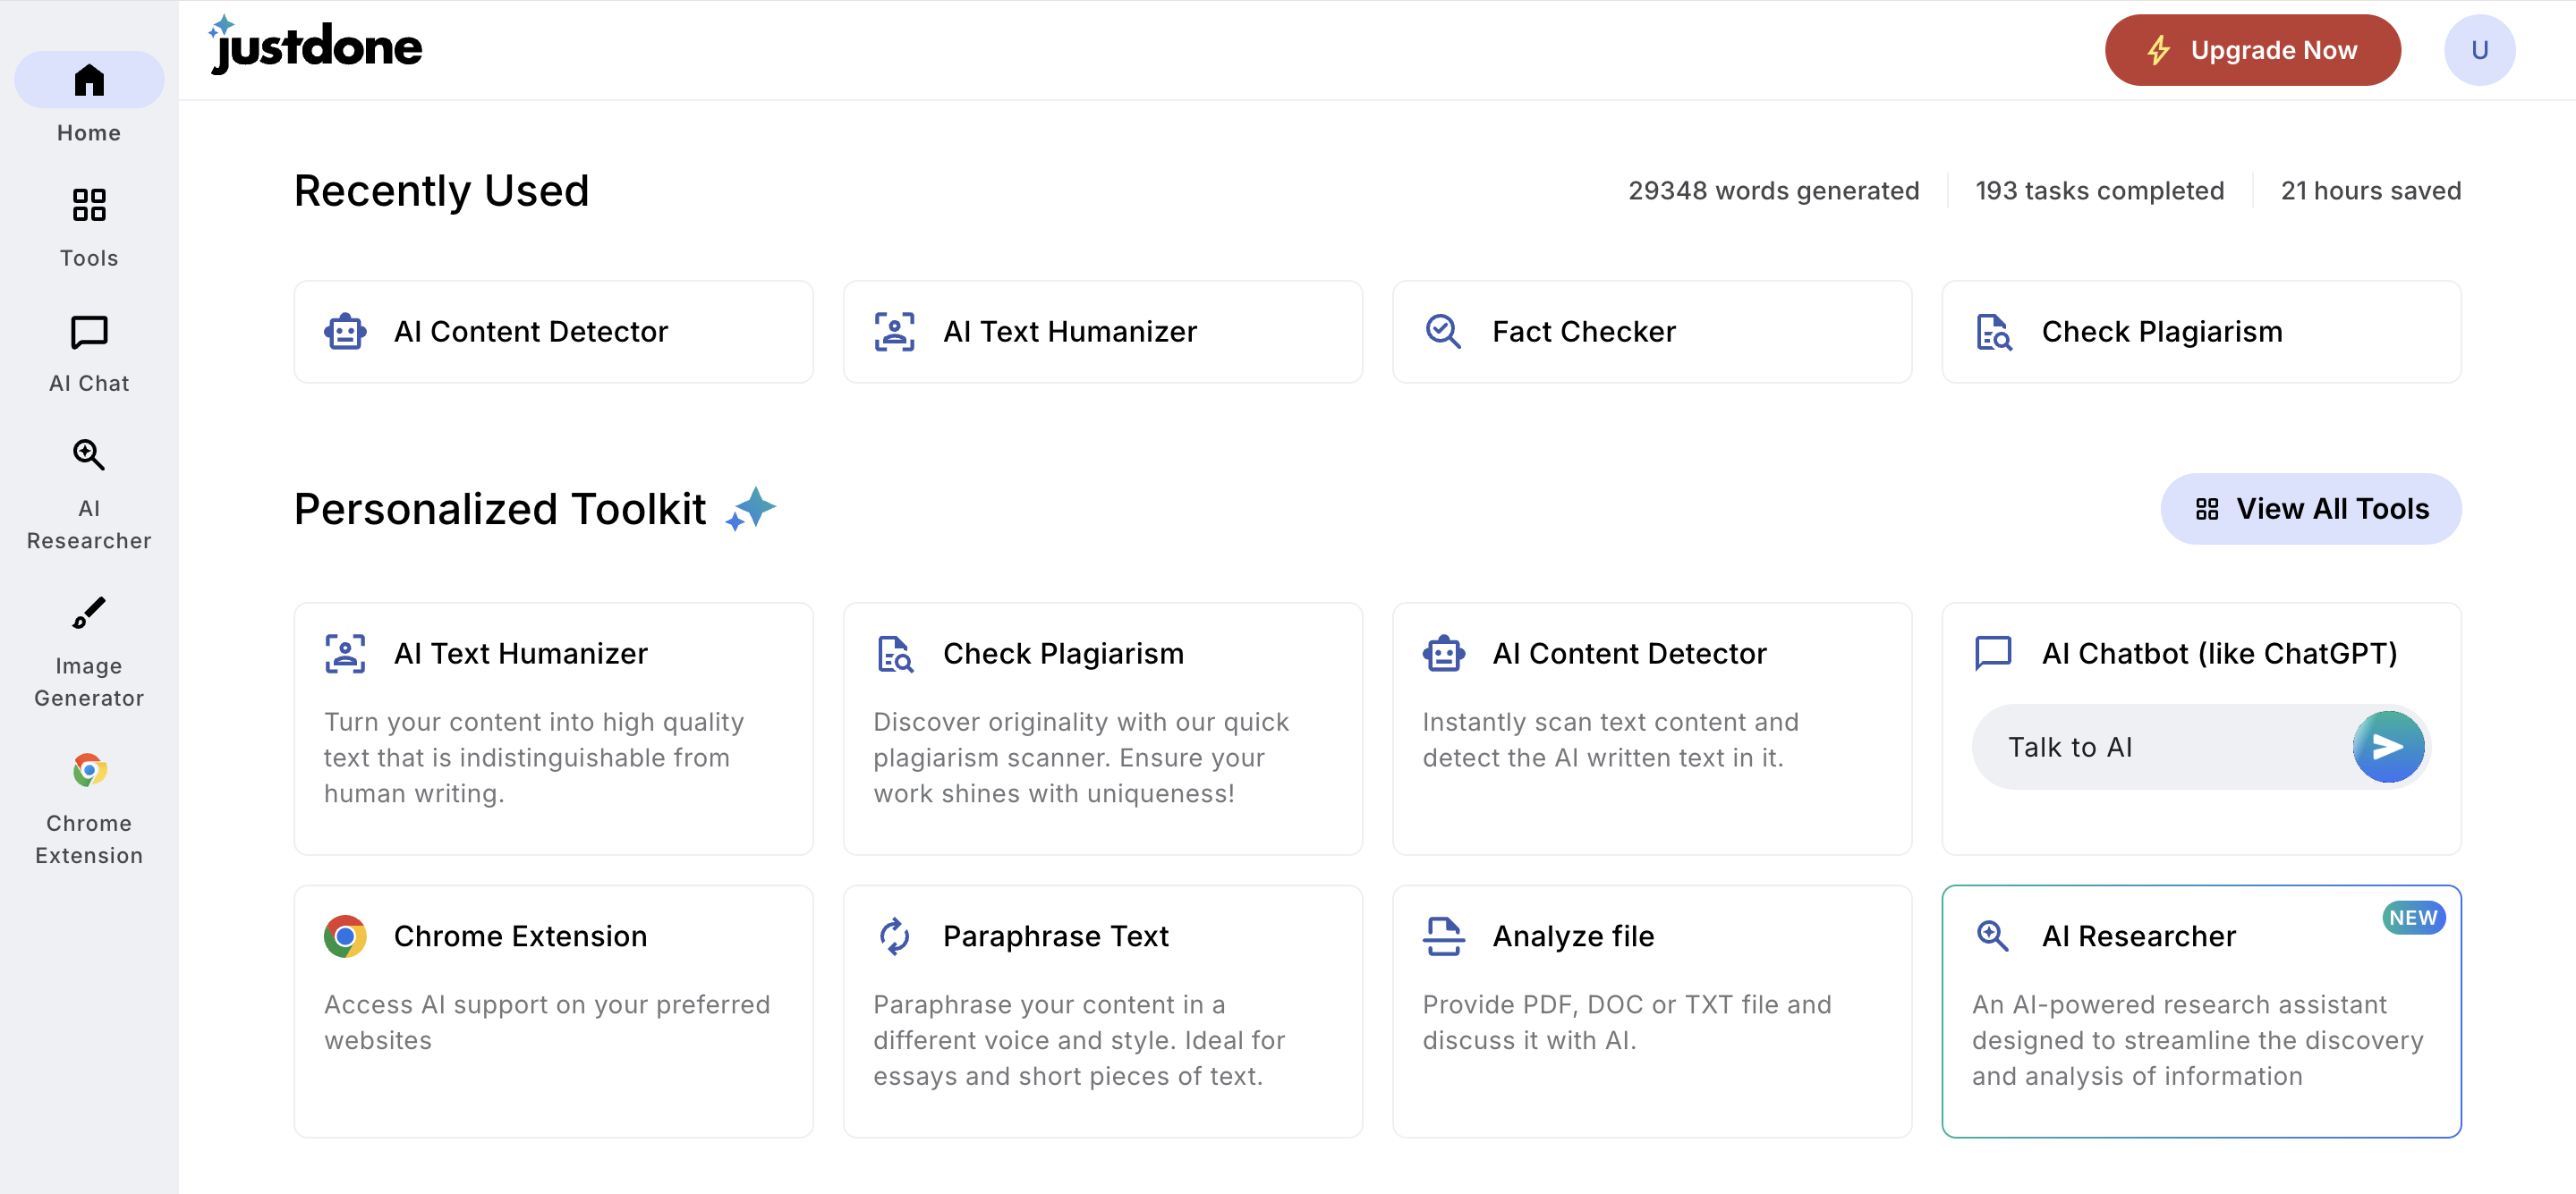2576x1194 pixels.
Task: Open the user avatar labeled U
Action: (x=2479, y=50)
